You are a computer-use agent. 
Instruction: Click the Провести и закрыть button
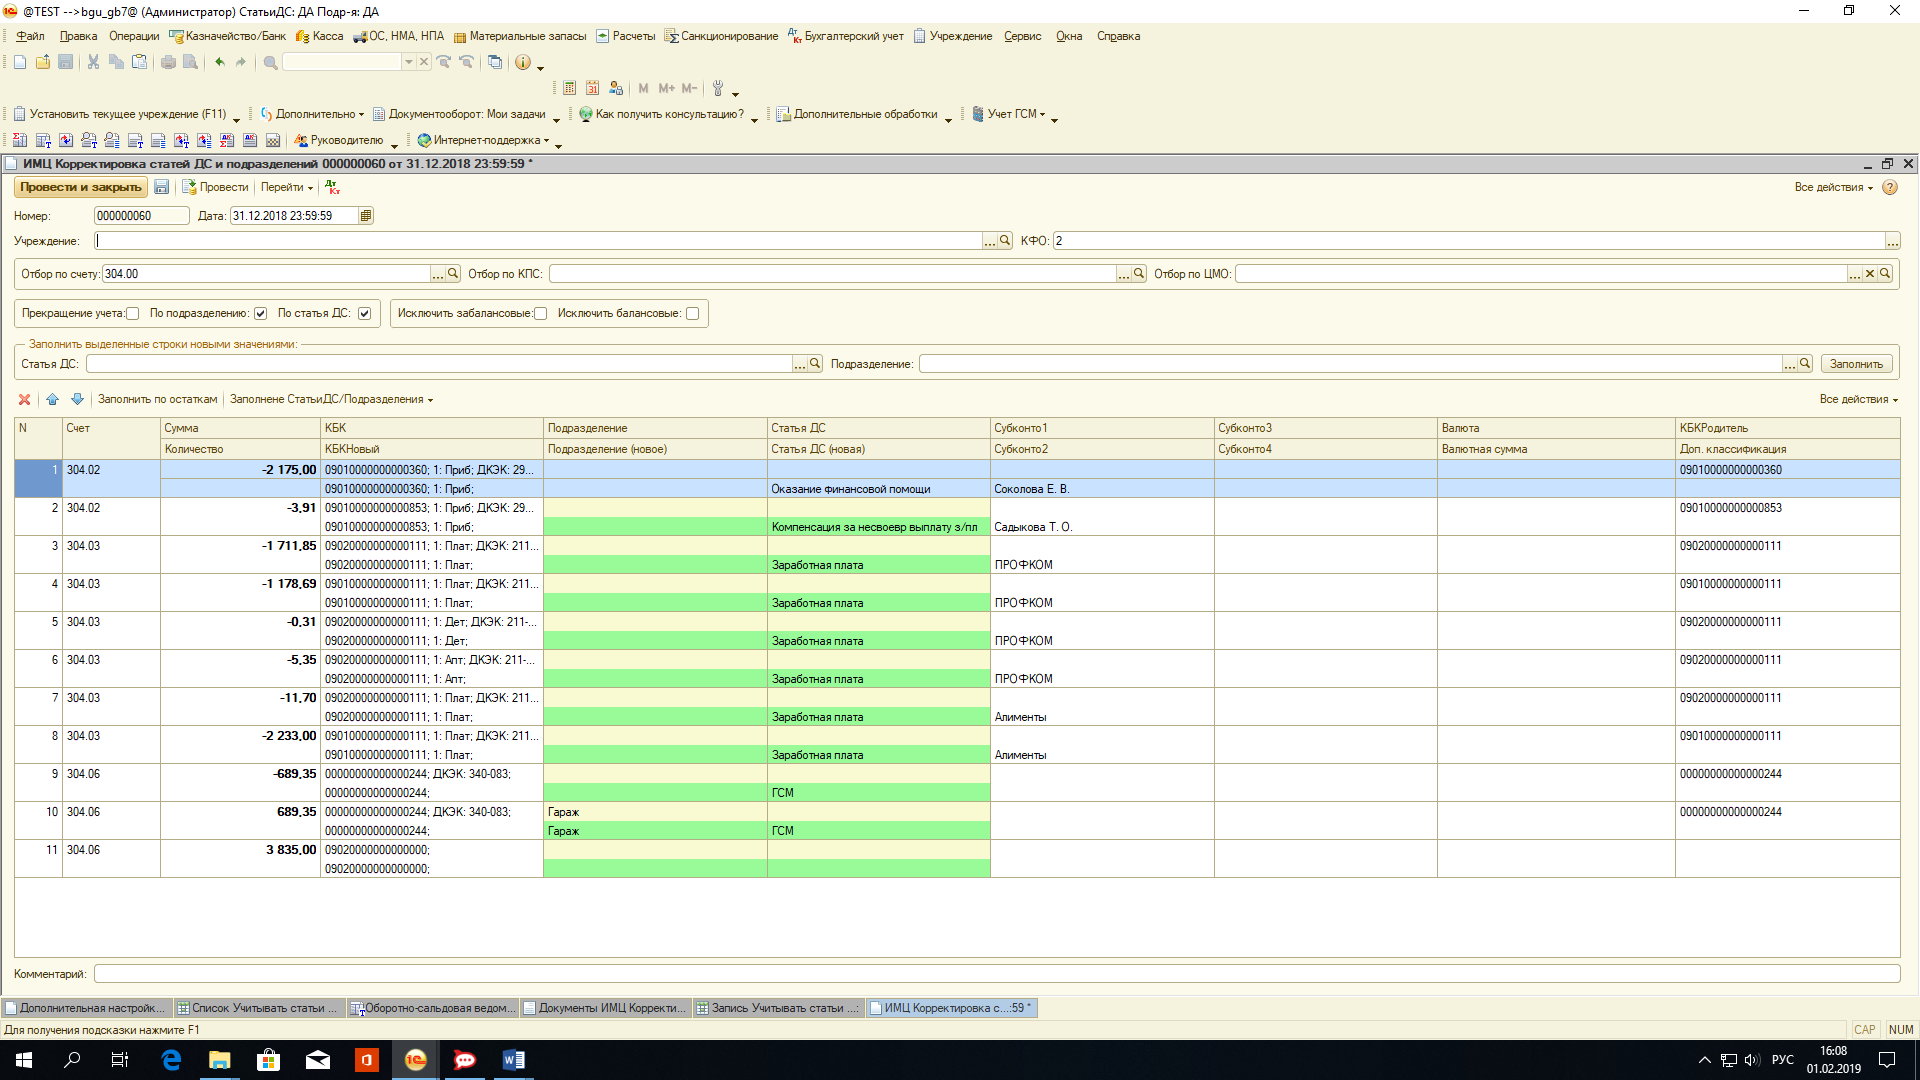[80, 187]
